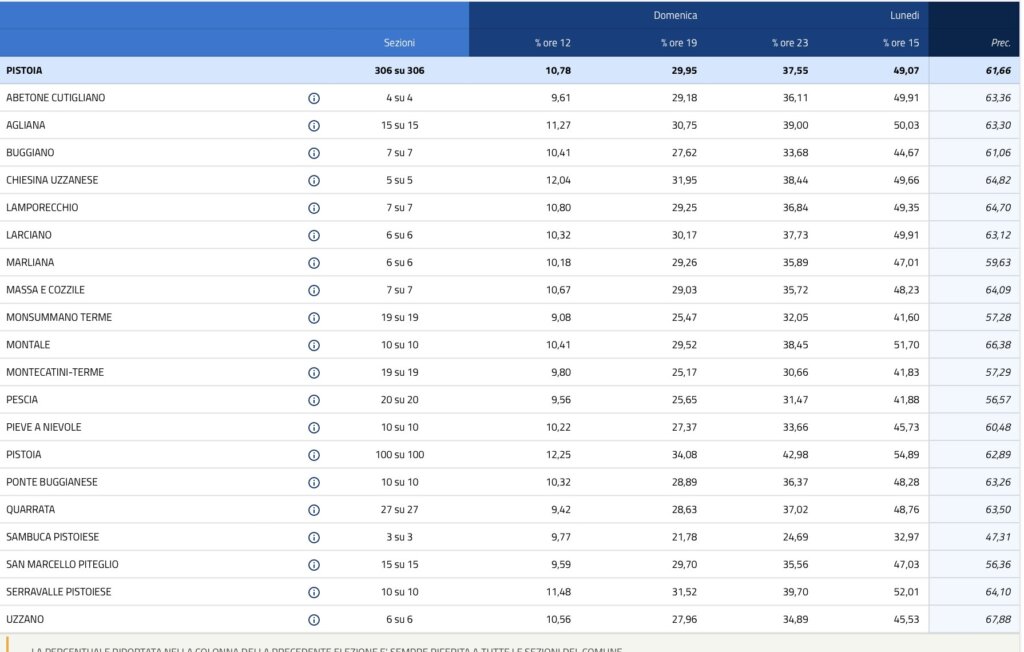Select the '% ore 12' column header
1024x652 pixels.
click(552, 43)
